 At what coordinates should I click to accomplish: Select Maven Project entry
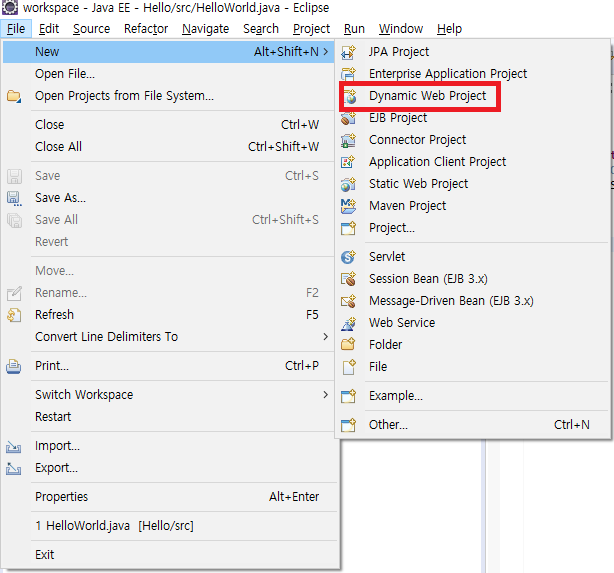click(473, 206)
